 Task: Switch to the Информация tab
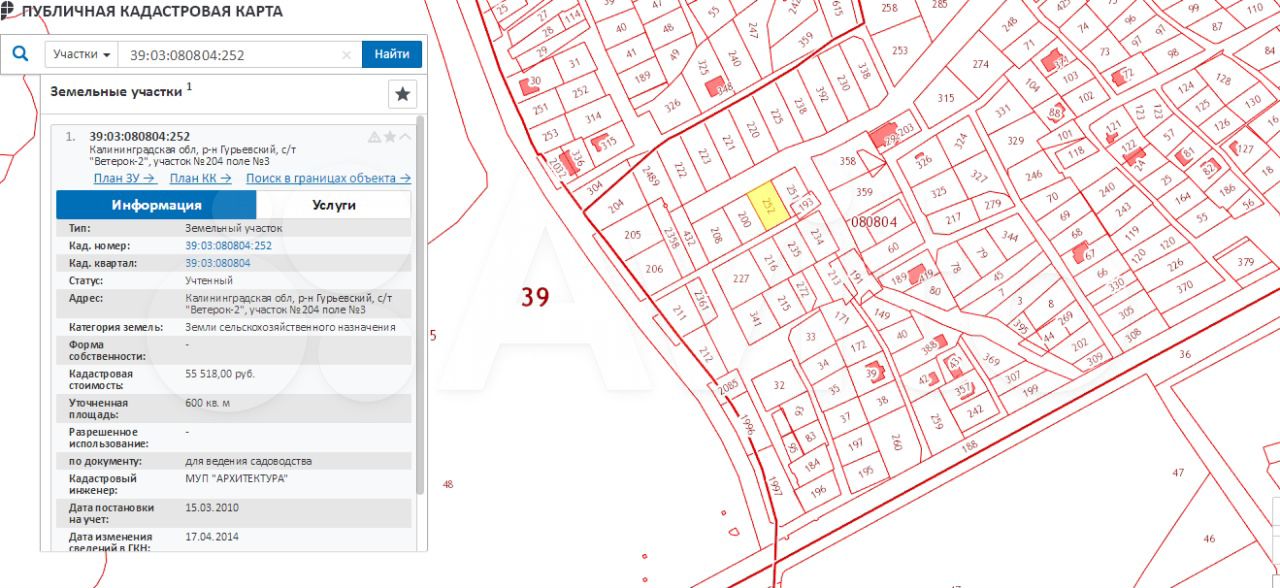(x=156, y=205)
